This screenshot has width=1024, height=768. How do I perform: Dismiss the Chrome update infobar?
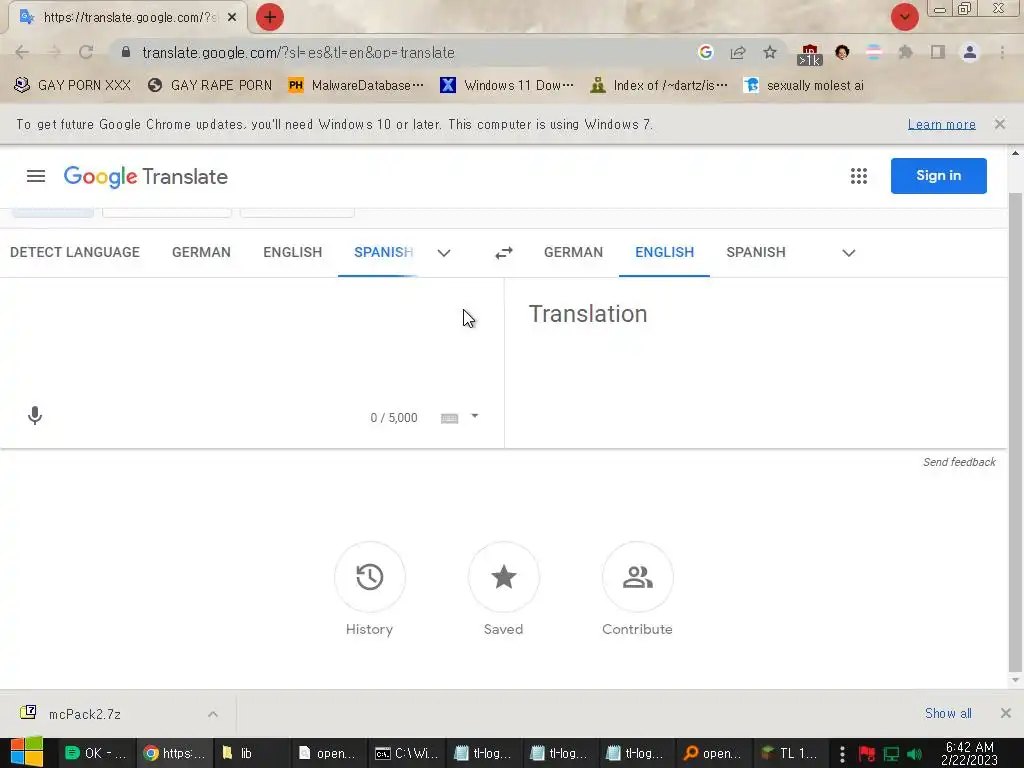[1000, 124]
